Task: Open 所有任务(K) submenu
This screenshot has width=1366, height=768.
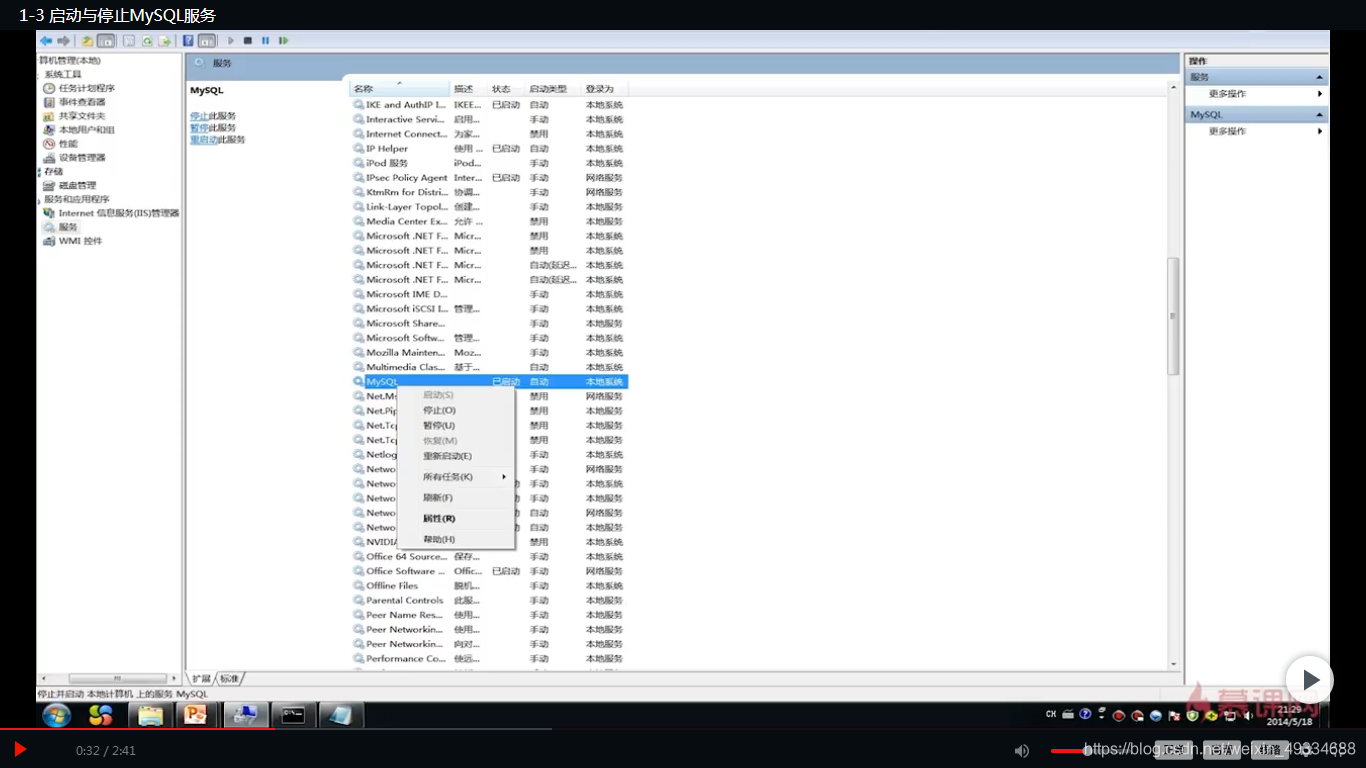Action: 456,477
